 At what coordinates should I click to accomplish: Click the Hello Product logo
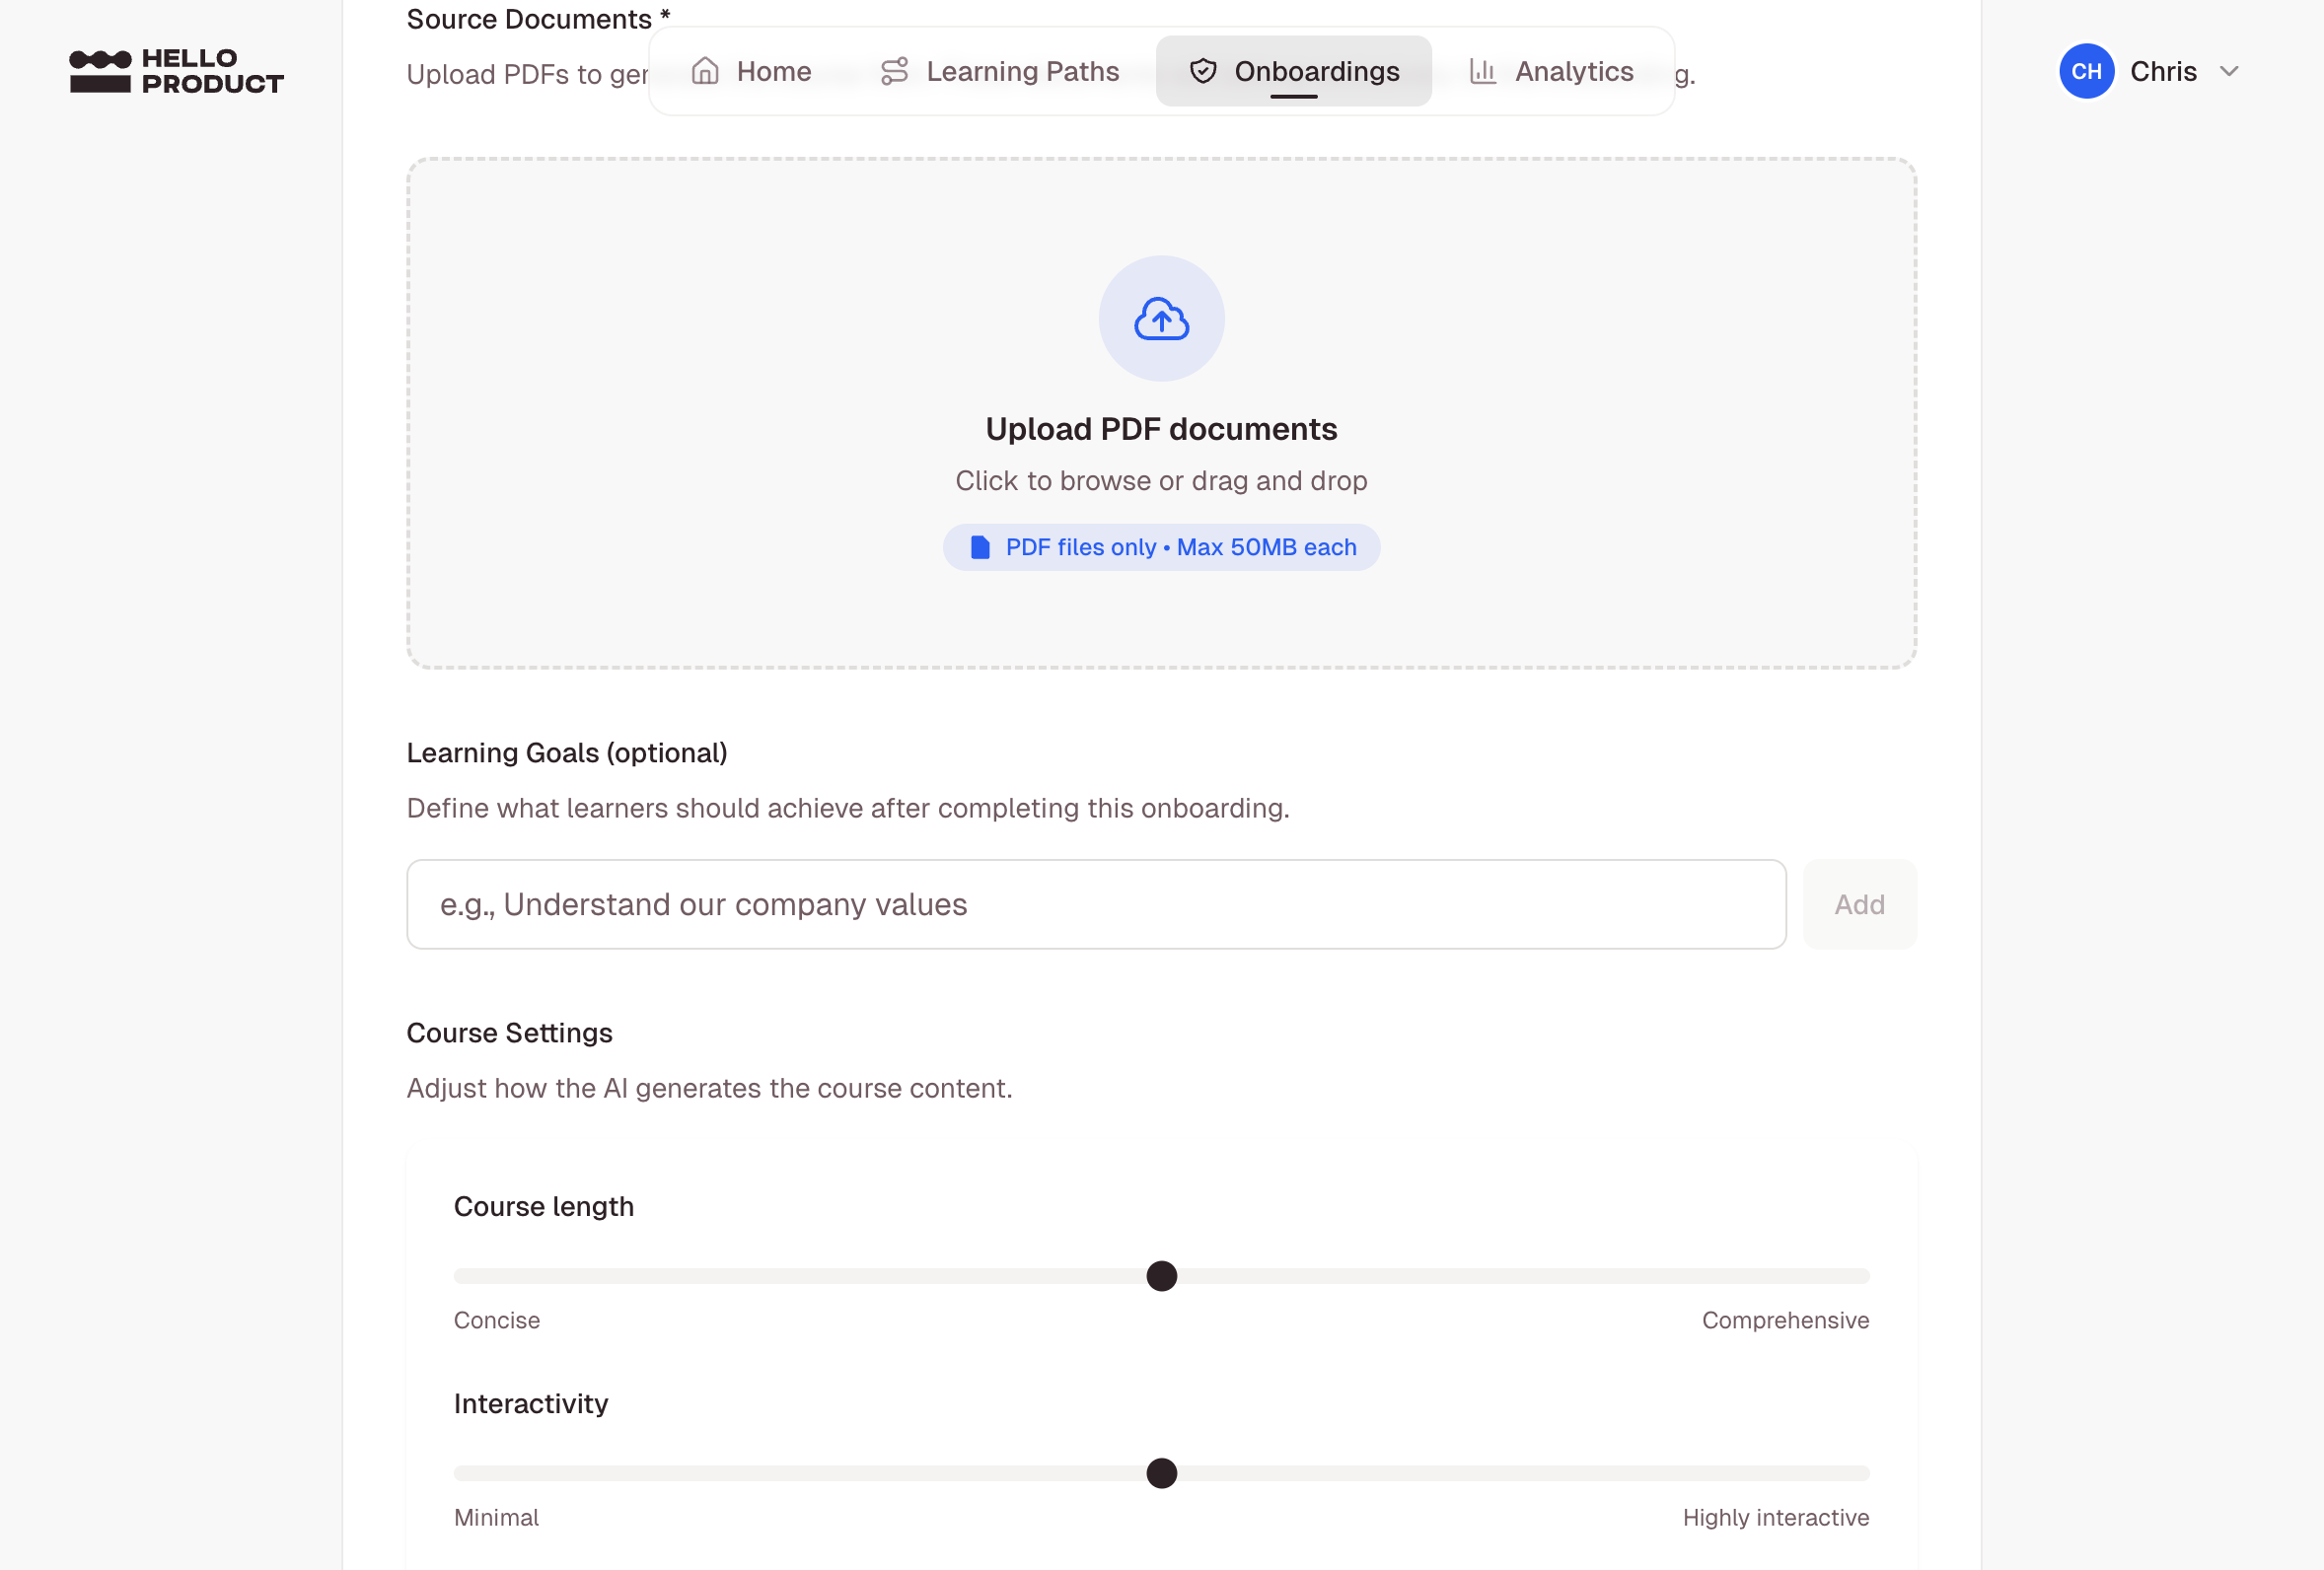tap(176, 70)
